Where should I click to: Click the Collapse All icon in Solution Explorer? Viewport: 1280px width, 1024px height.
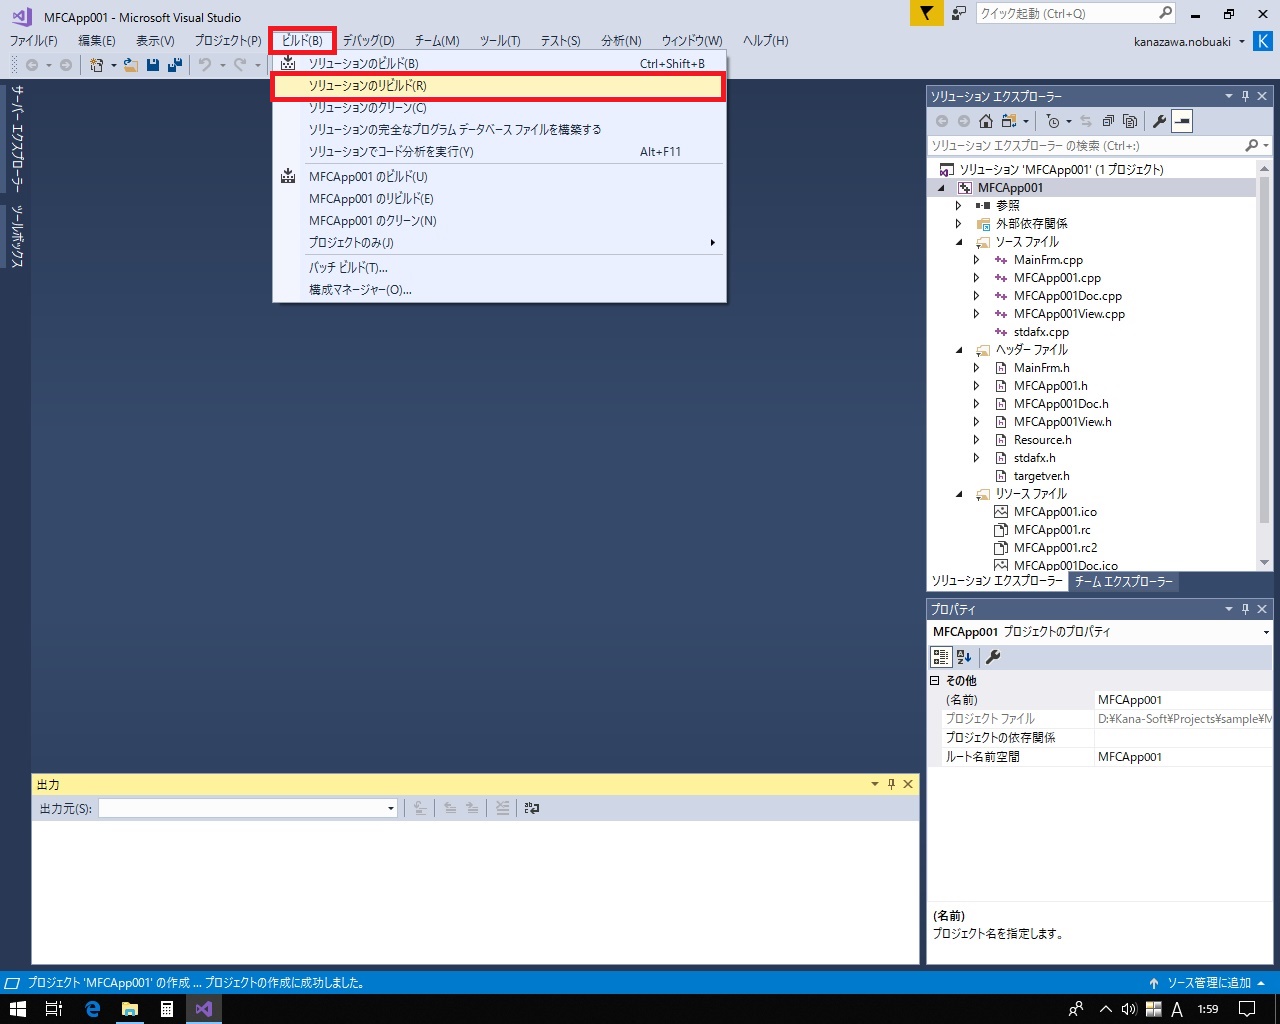point(1108,121)
